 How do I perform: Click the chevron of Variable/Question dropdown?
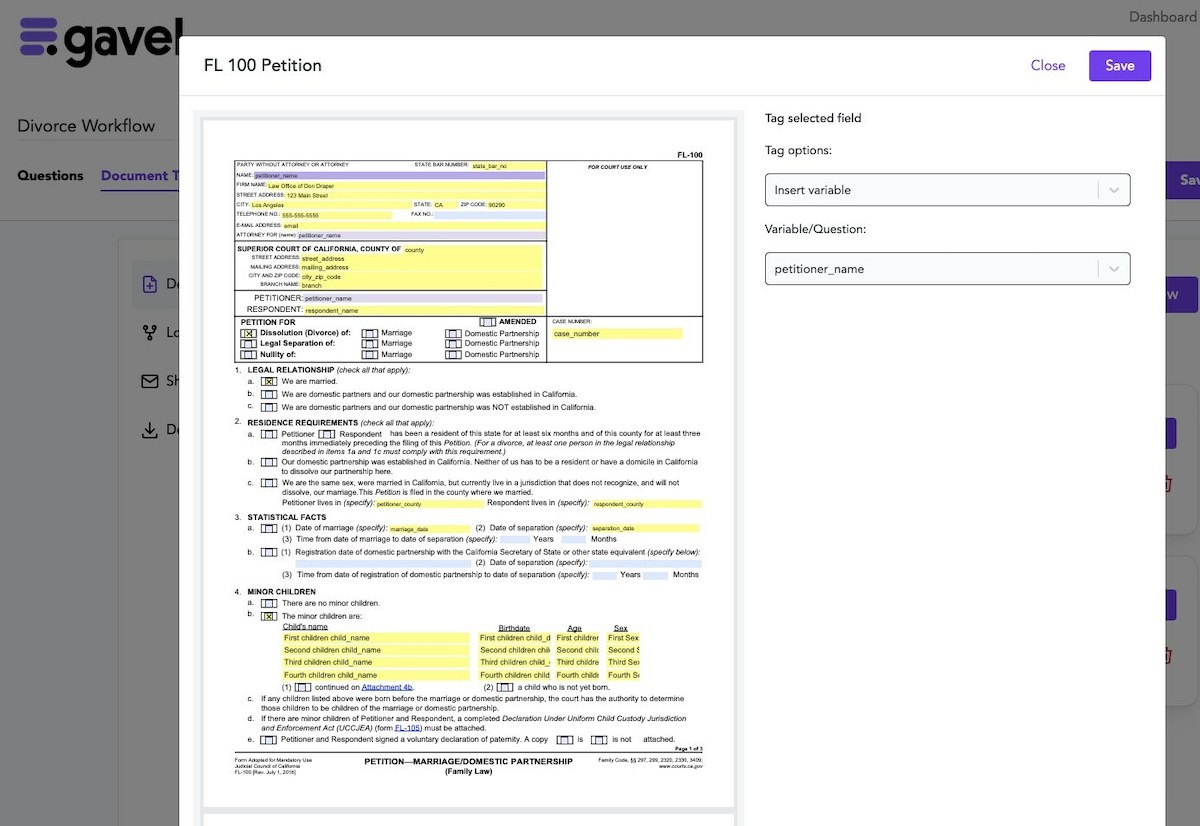pos(1114,269)
